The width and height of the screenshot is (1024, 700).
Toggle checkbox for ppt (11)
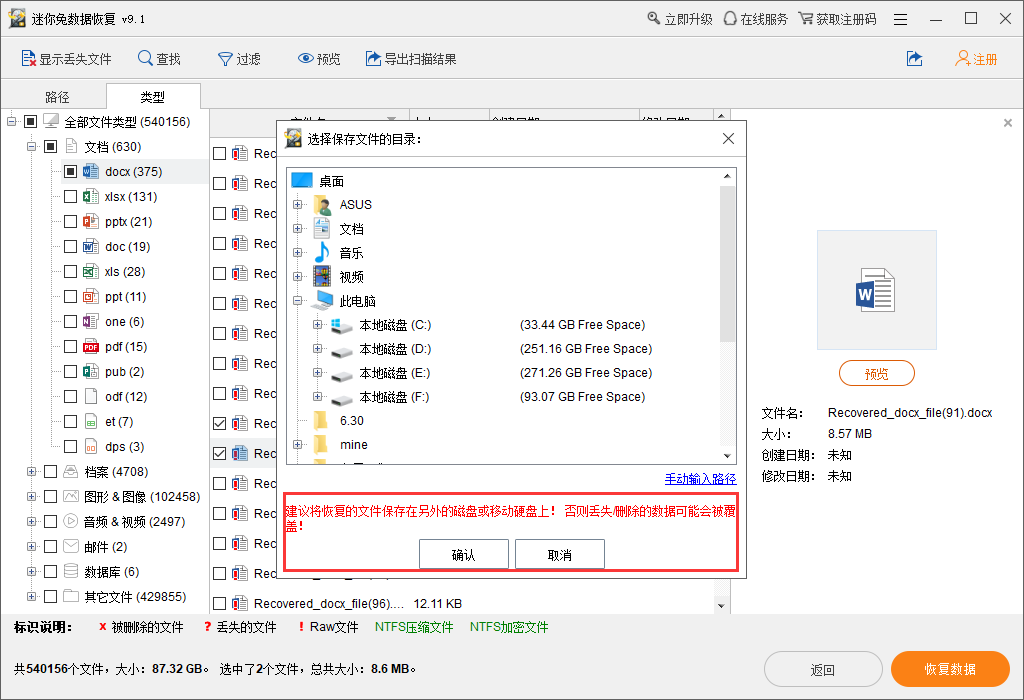tap(71, 296)
